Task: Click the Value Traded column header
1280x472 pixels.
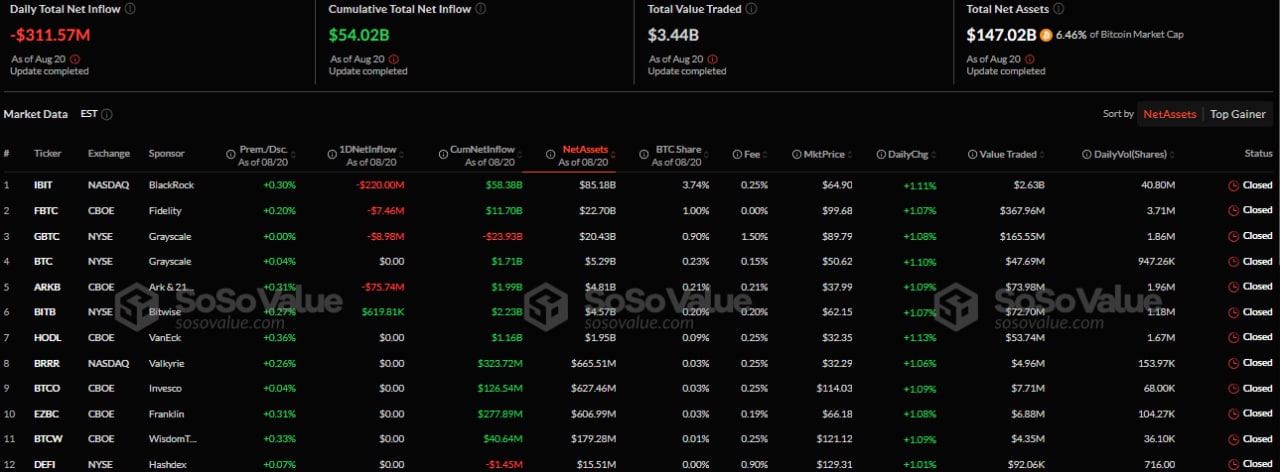Action: pos(1008,155)
